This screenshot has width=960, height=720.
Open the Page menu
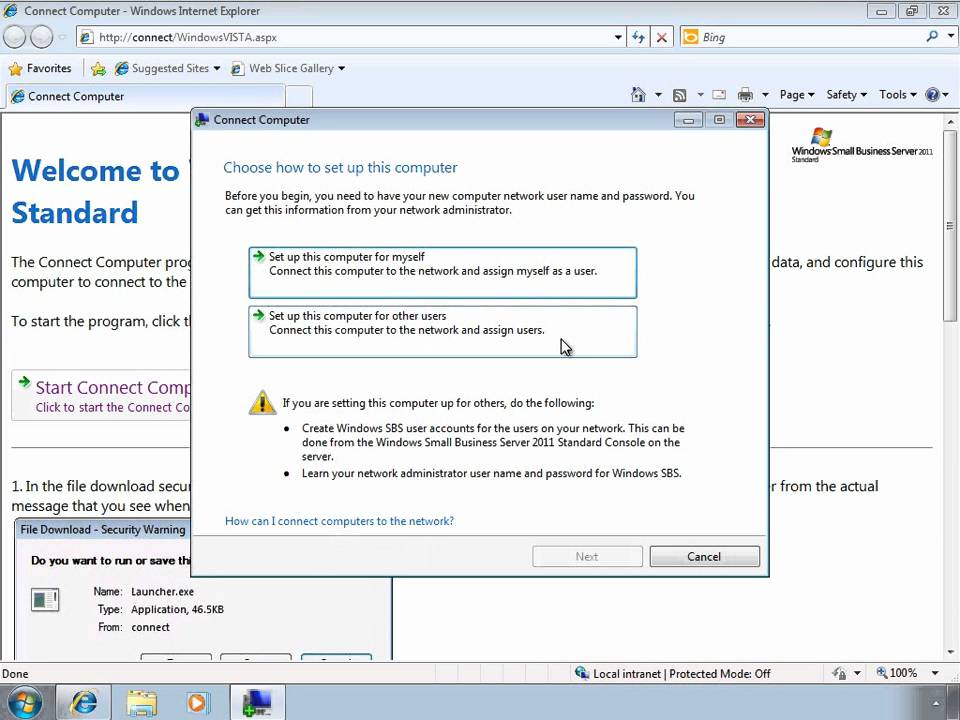click(797, 94)
